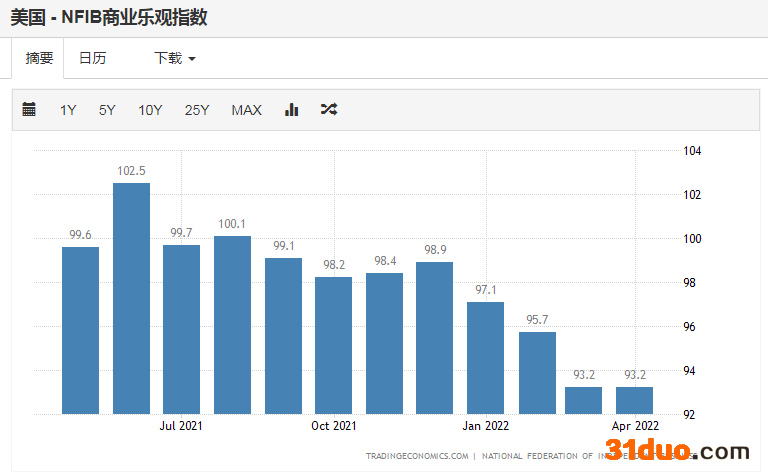768x472 pixels.
Task: Open the calendar date range icon
Action: [x=29, y=109]
